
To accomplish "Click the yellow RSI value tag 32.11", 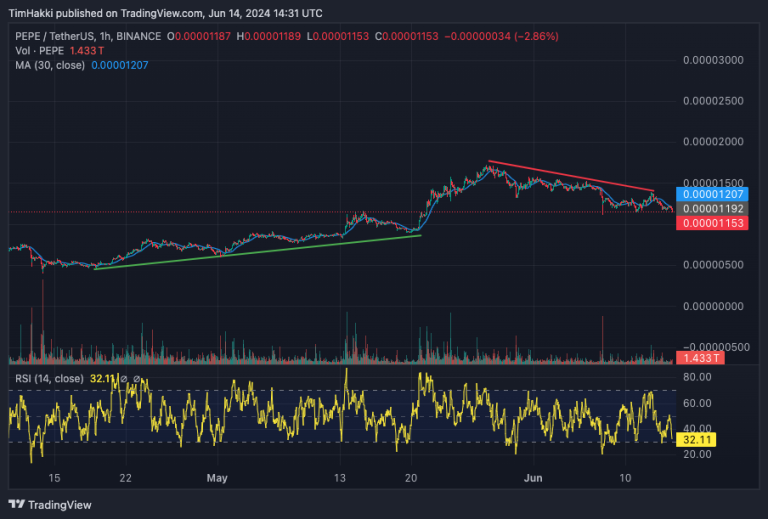I will click(696, 440).
